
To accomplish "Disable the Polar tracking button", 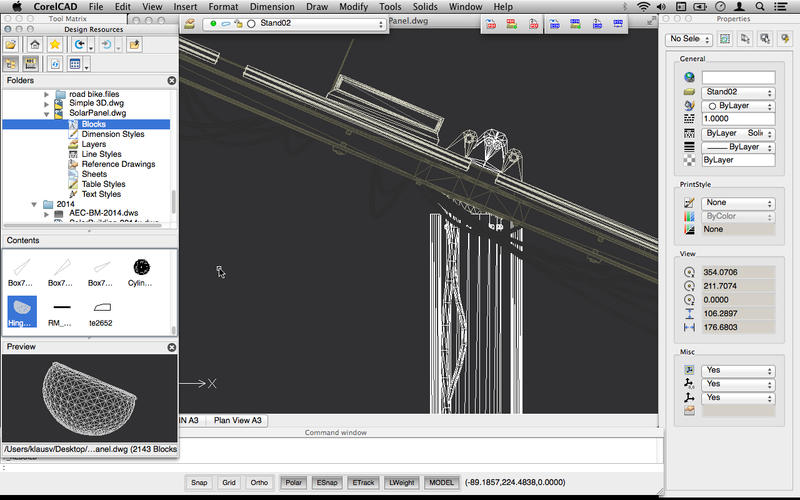I will 294,482.
